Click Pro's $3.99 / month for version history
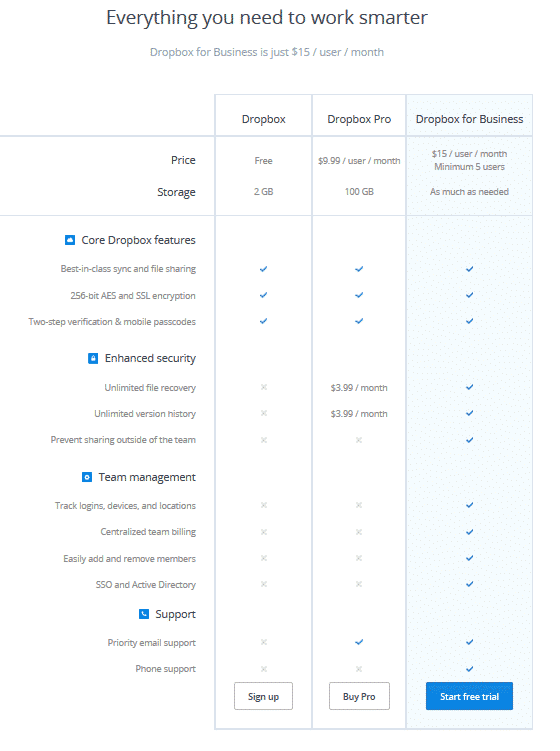 (x=359, y=413)
